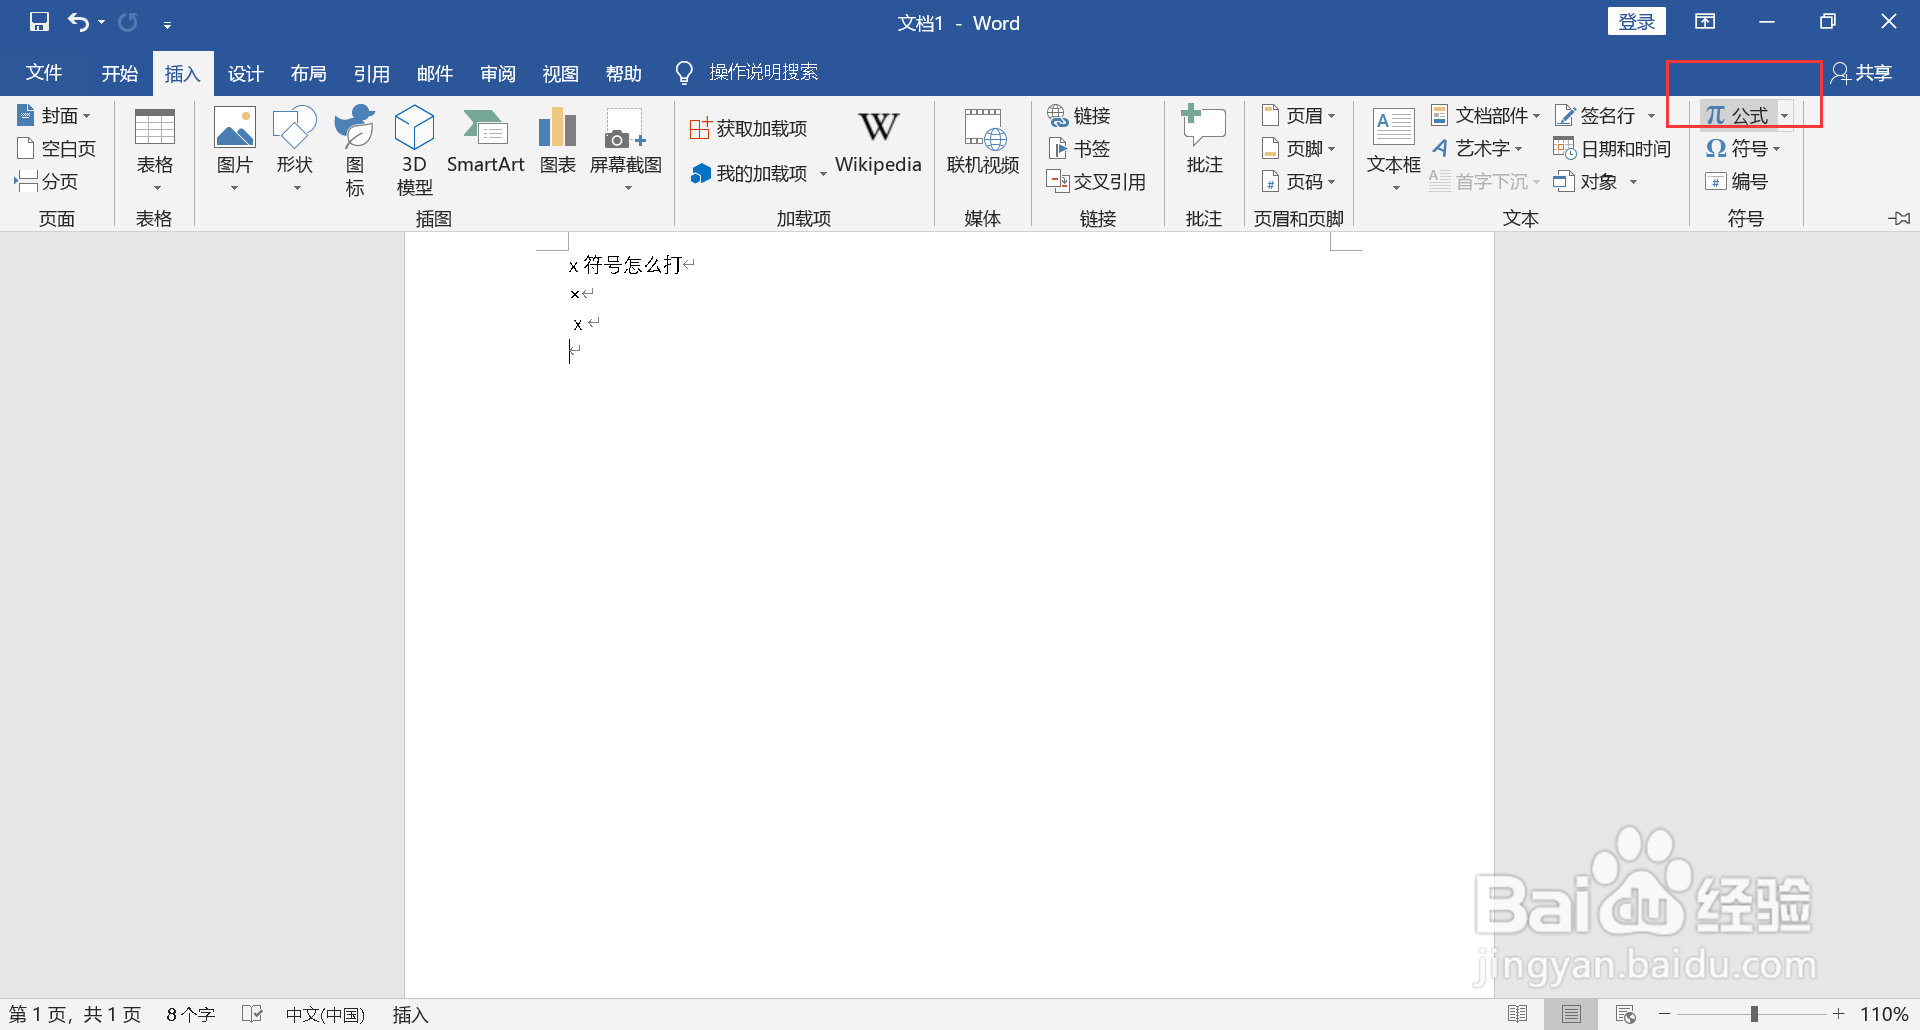Open the 屏幕截图 screenshot tool
This screenshot has height=1030, width=1920.
[626, 148]
